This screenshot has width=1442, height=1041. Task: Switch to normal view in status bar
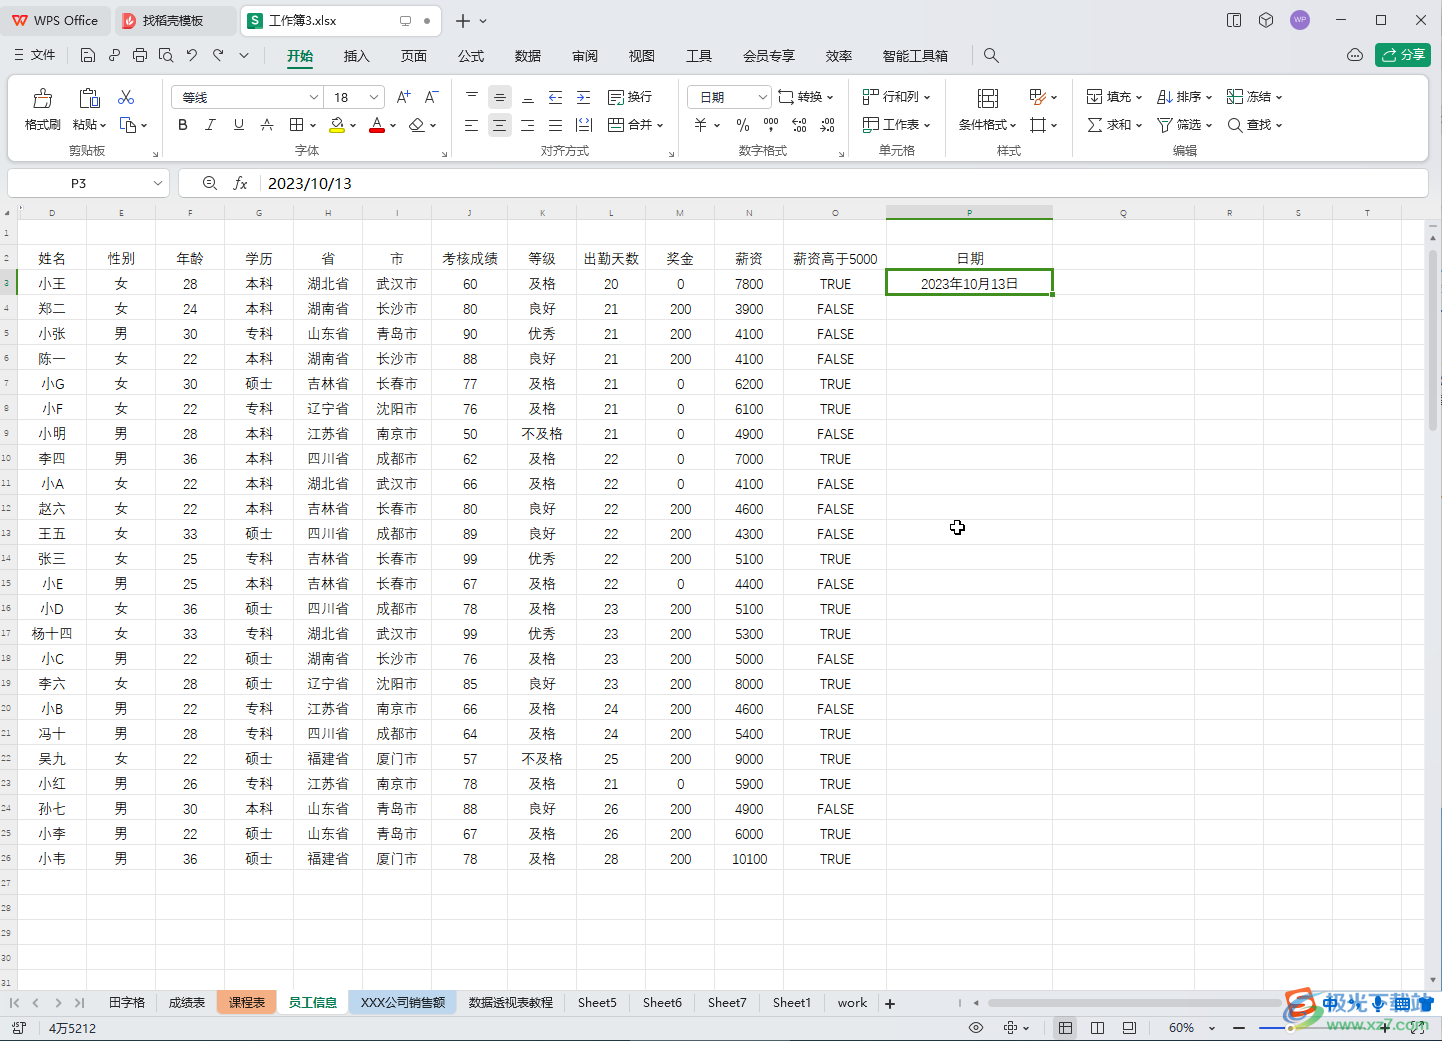point(1065,1028)
